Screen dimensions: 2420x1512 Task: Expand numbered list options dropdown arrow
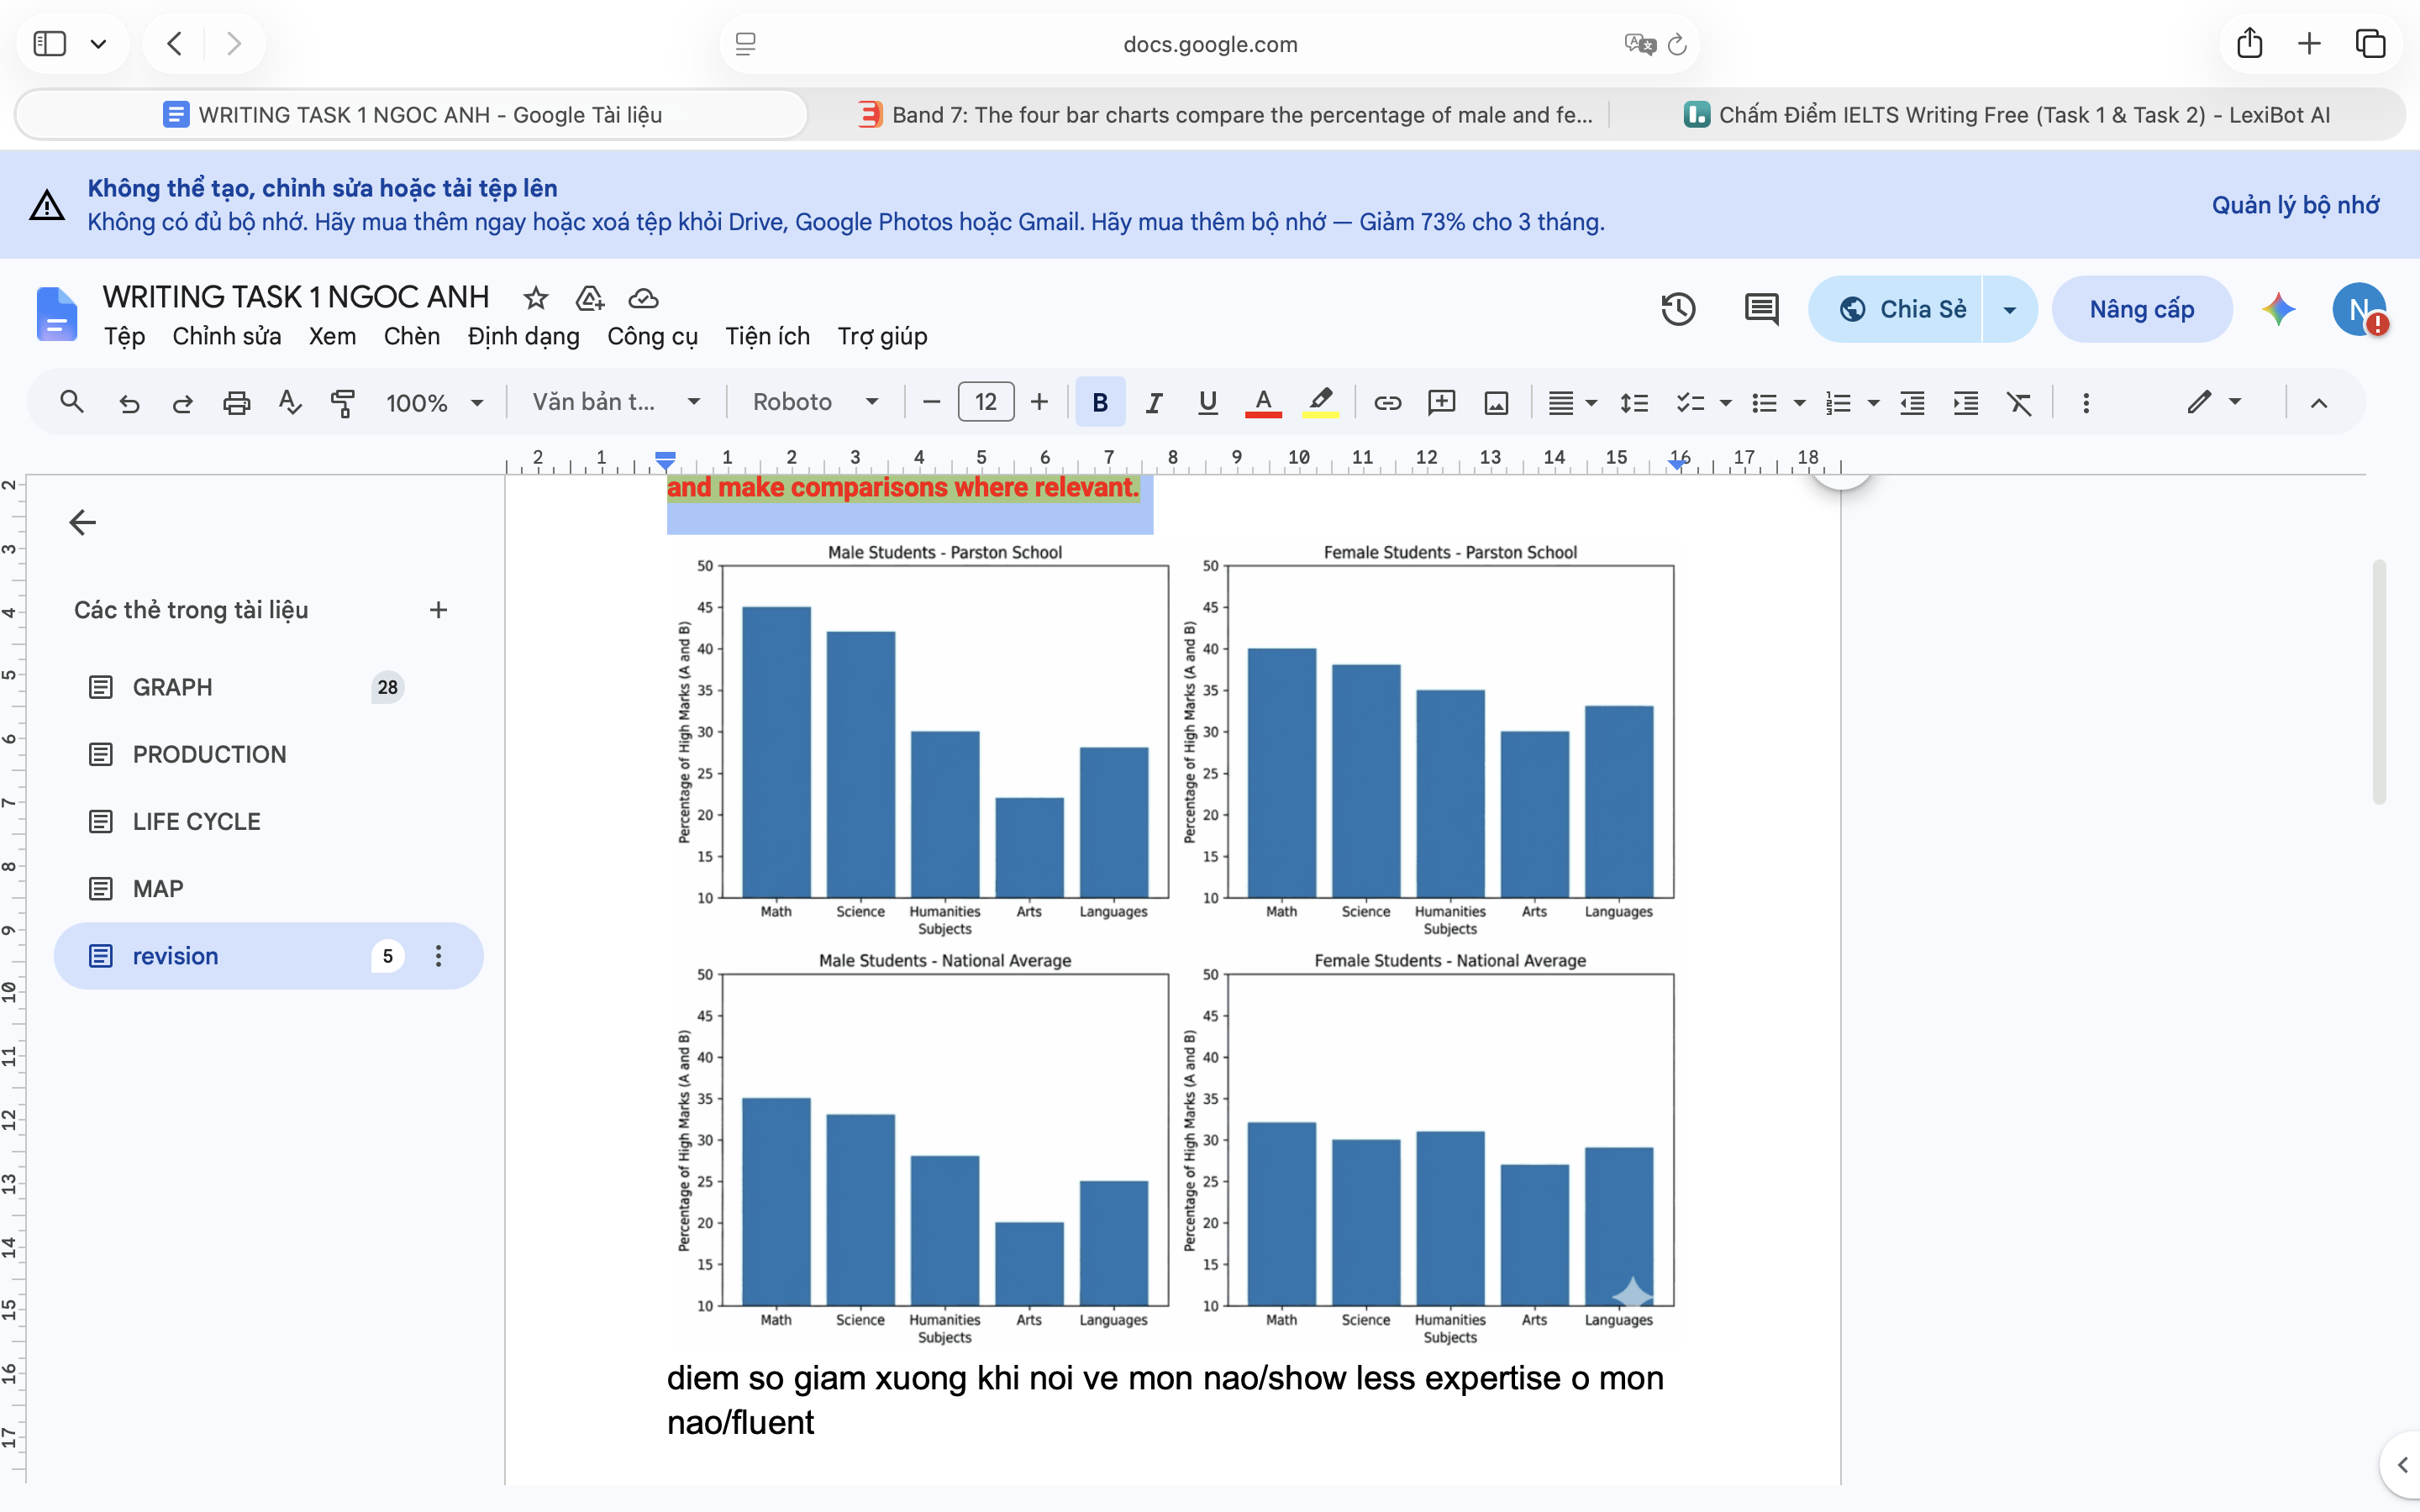1873,403
